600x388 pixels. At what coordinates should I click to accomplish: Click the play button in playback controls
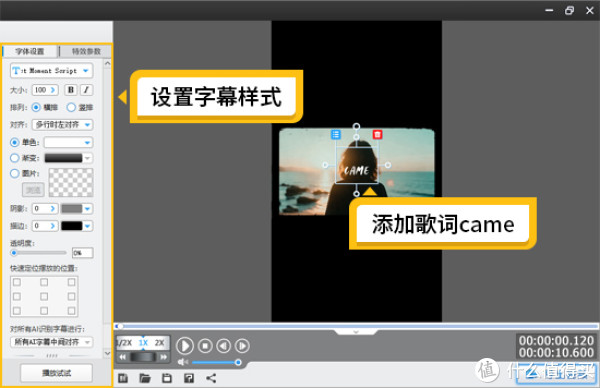(185, 346)
